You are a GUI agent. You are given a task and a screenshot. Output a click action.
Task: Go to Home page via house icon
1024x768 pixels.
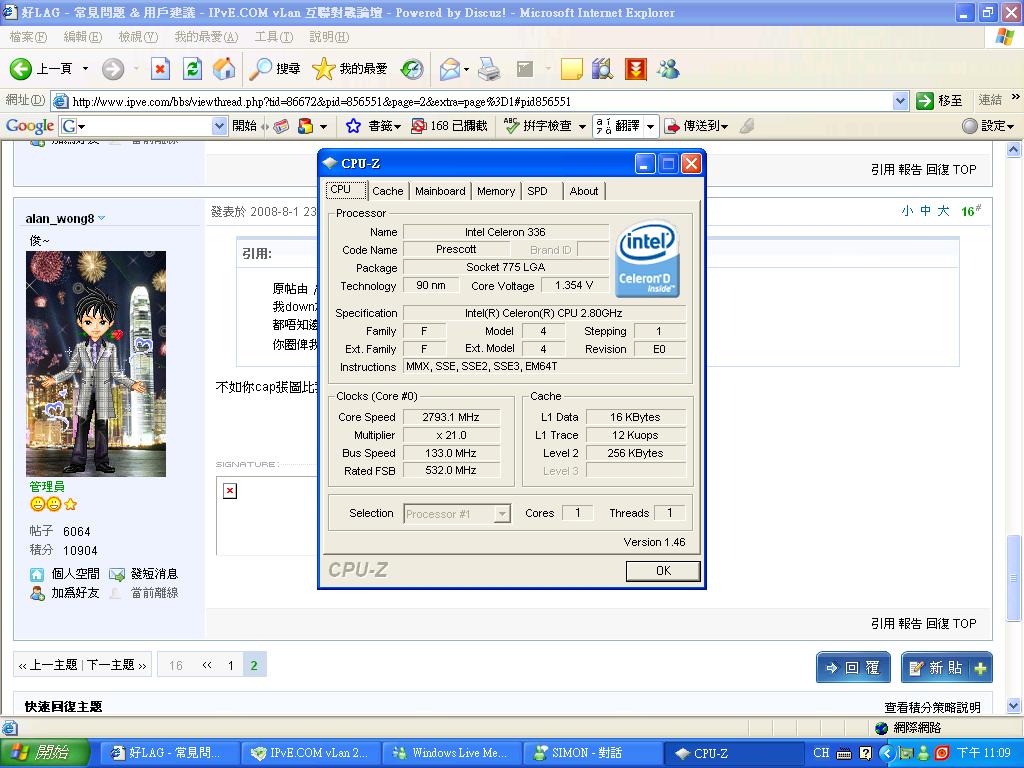click(224, 69)
